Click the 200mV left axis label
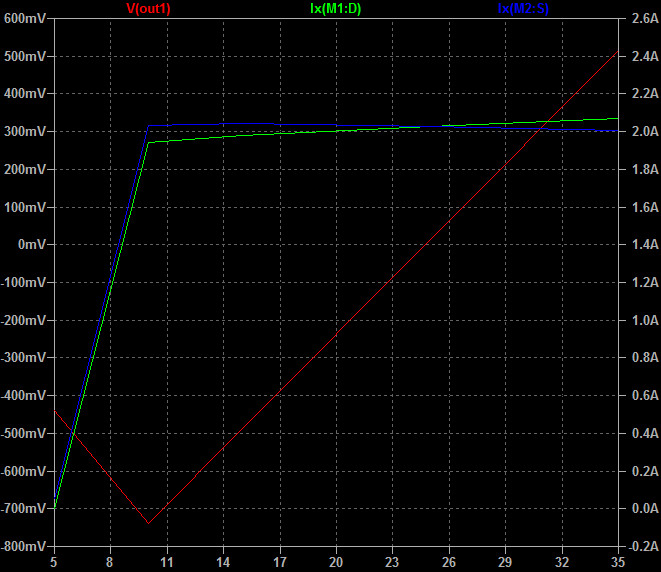Viewport: 661px width, 572px height. 24,169
